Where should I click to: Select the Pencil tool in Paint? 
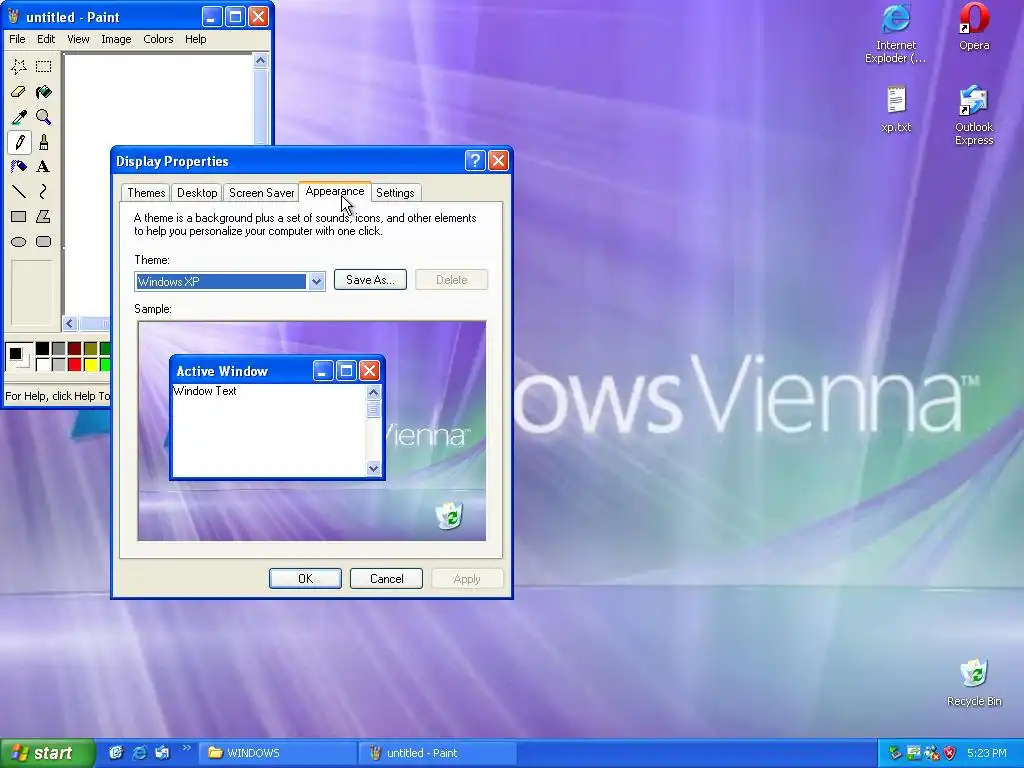pos(18,142)
